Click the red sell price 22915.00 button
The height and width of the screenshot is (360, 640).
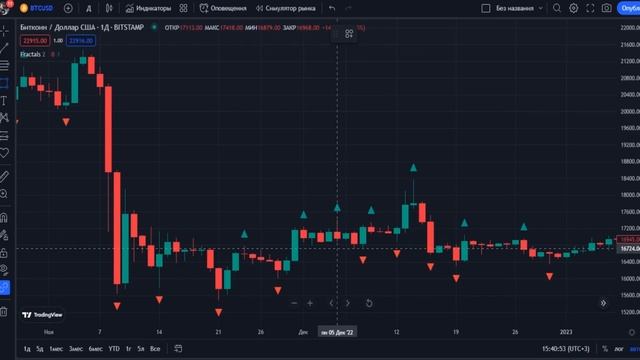35,41
